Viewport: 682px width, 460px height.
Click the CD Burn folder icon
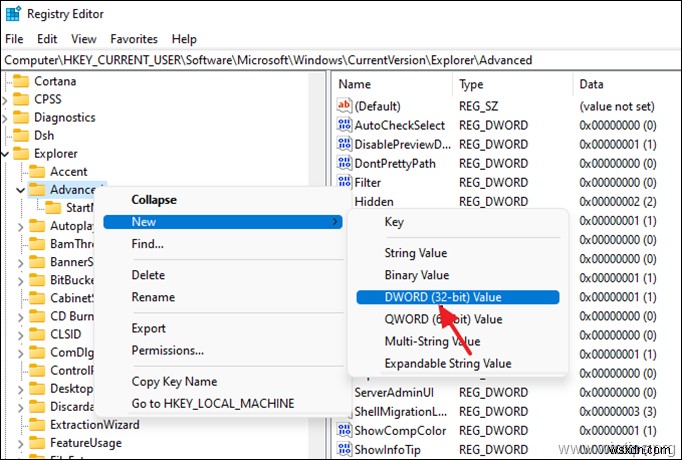(37, 317)
